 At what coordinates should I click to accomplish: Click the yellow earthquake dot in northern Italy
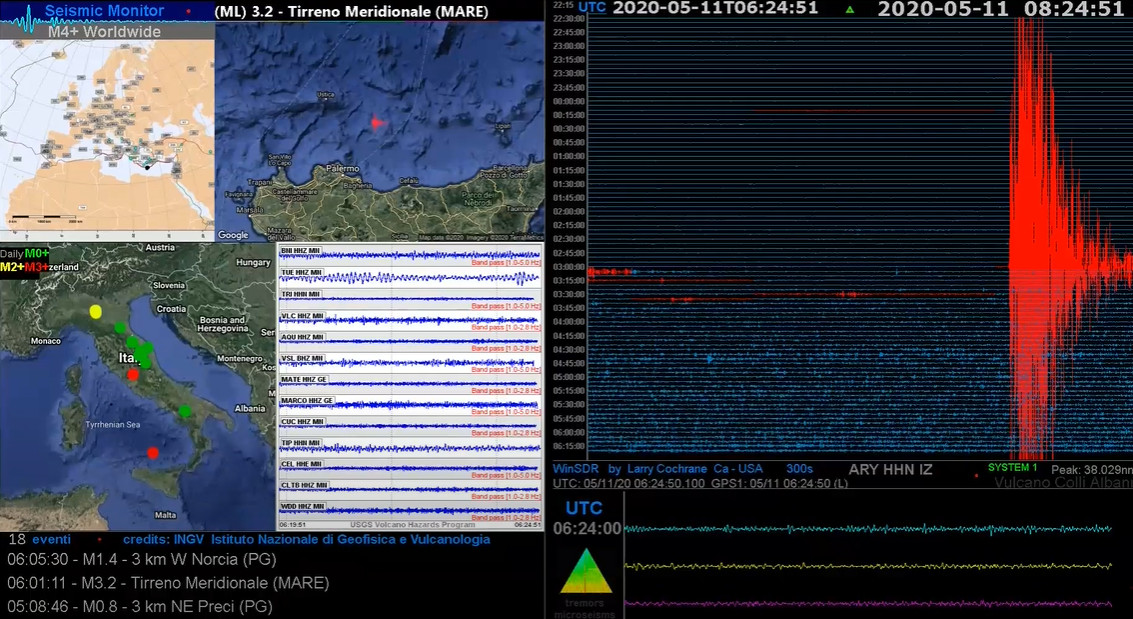coord(96,312)
